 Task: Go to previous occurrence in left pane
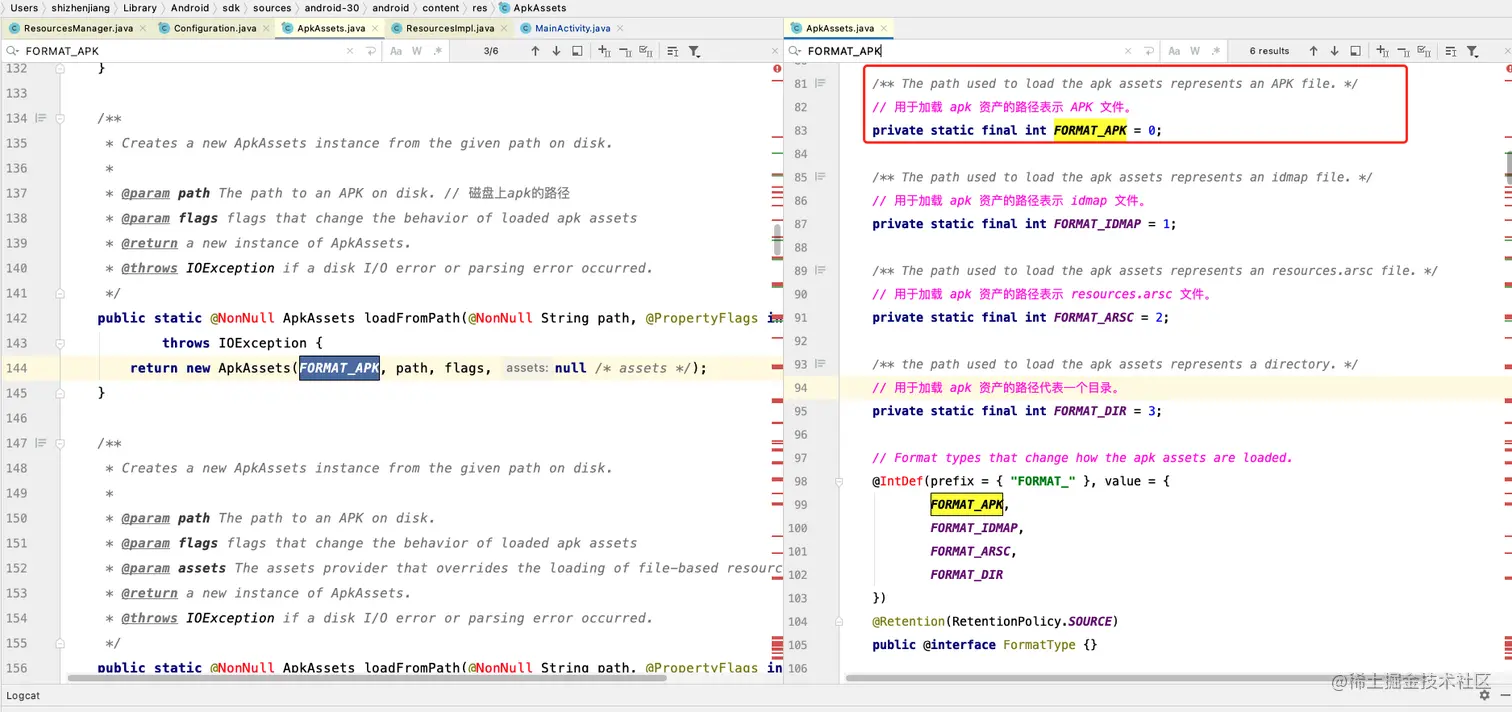tap(535, 51)
